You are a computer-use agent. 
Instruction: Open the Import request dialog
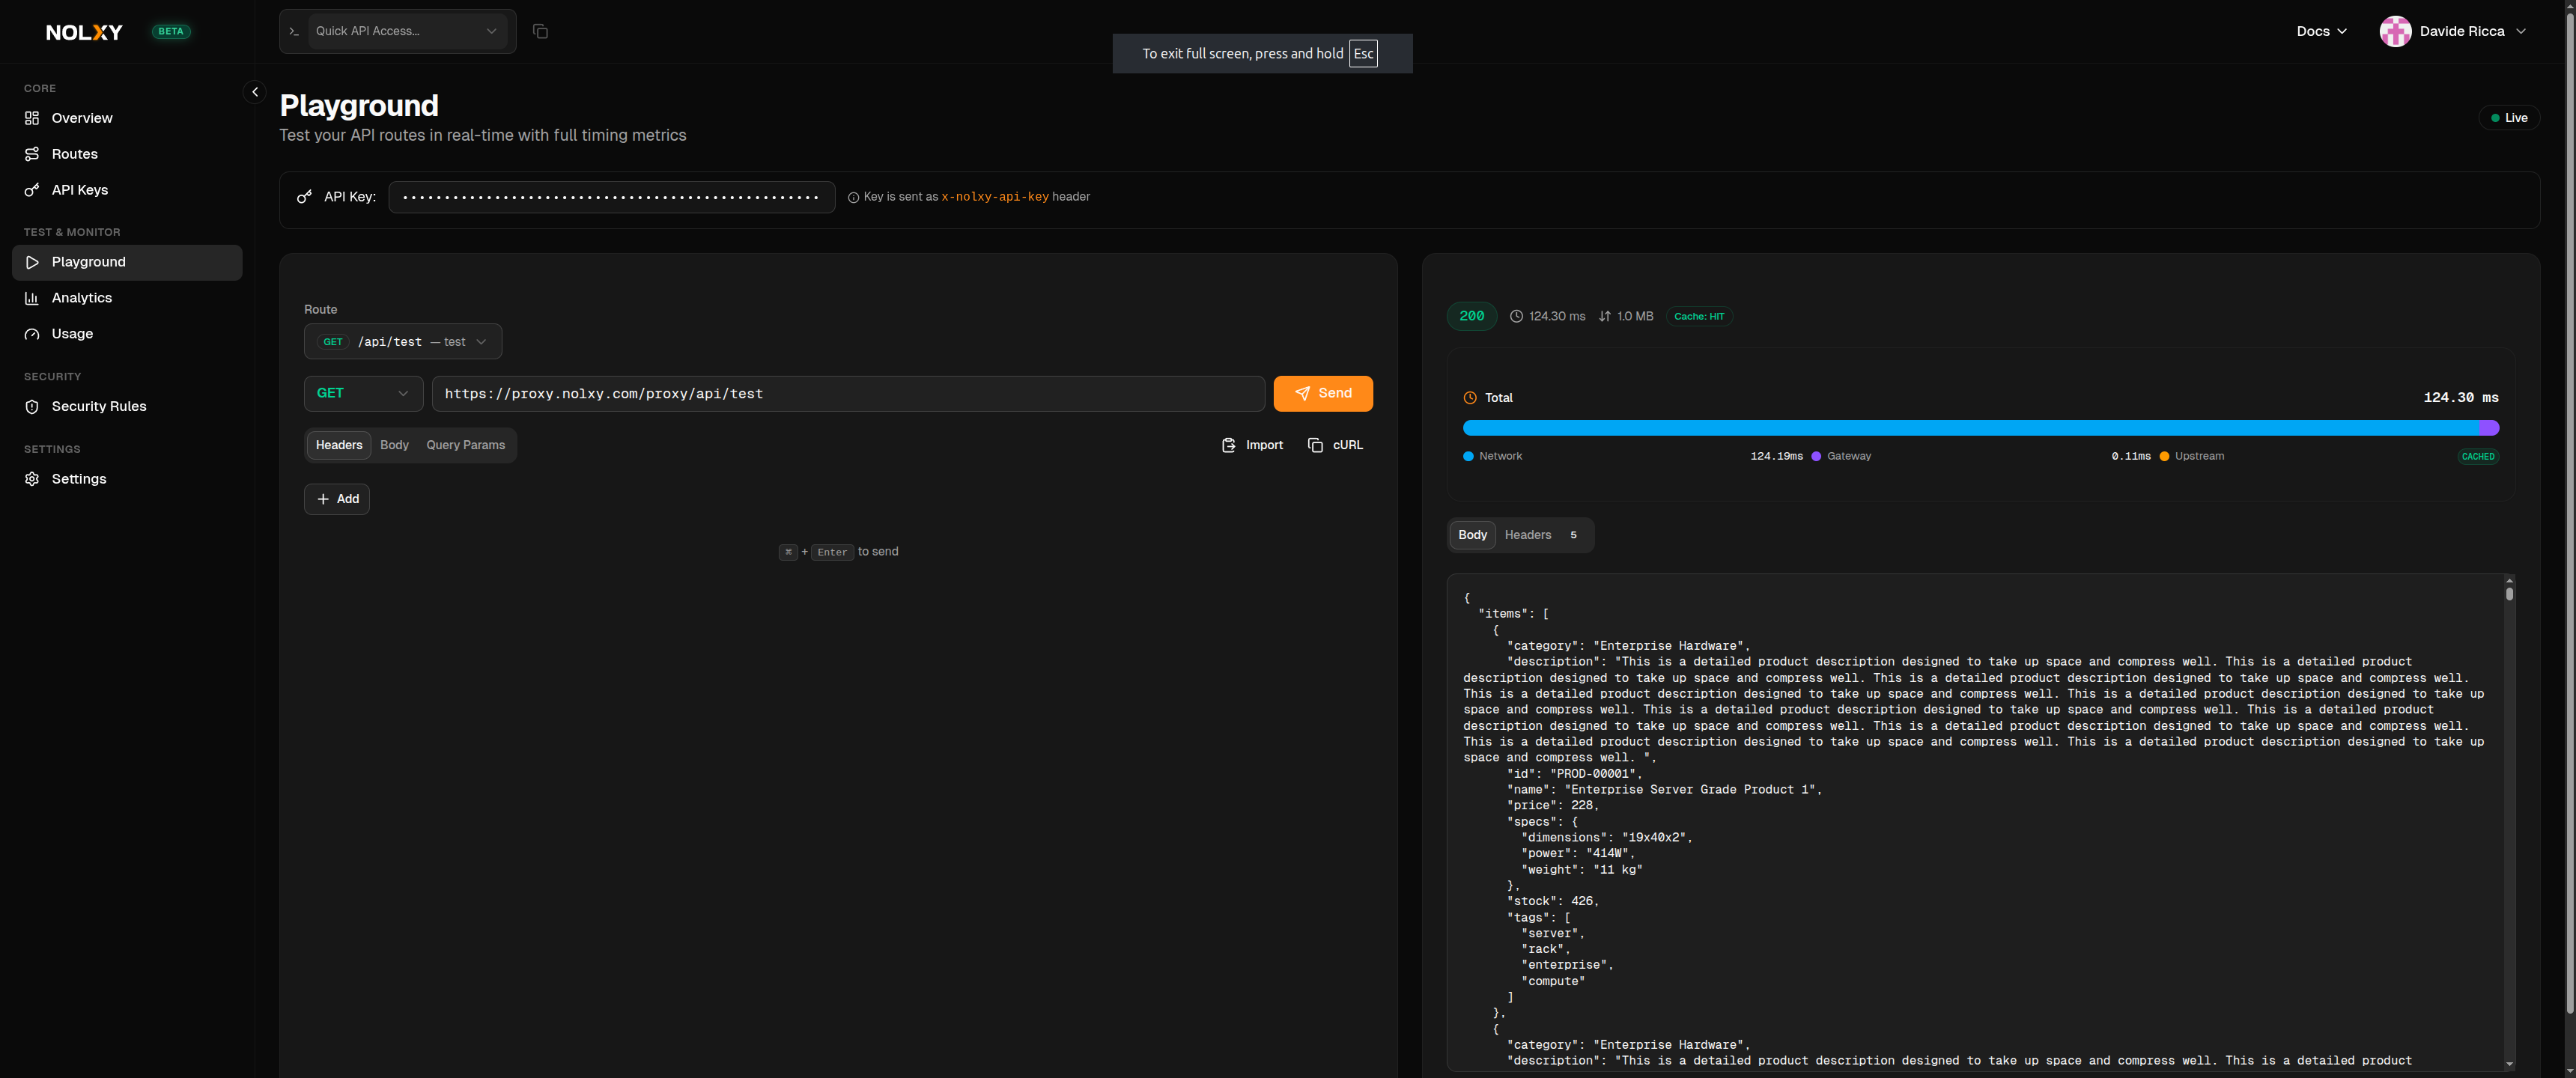[1252, 444]
